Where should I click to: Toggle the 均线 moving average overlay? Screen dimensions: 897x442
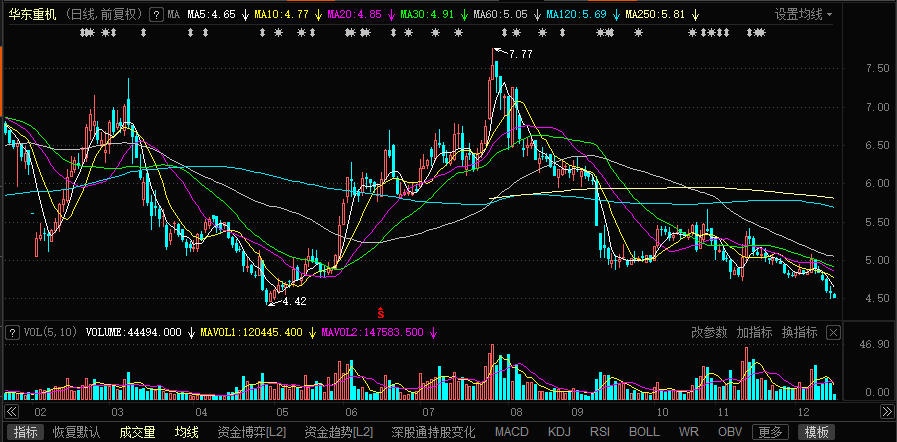click(x=187, y=432)
